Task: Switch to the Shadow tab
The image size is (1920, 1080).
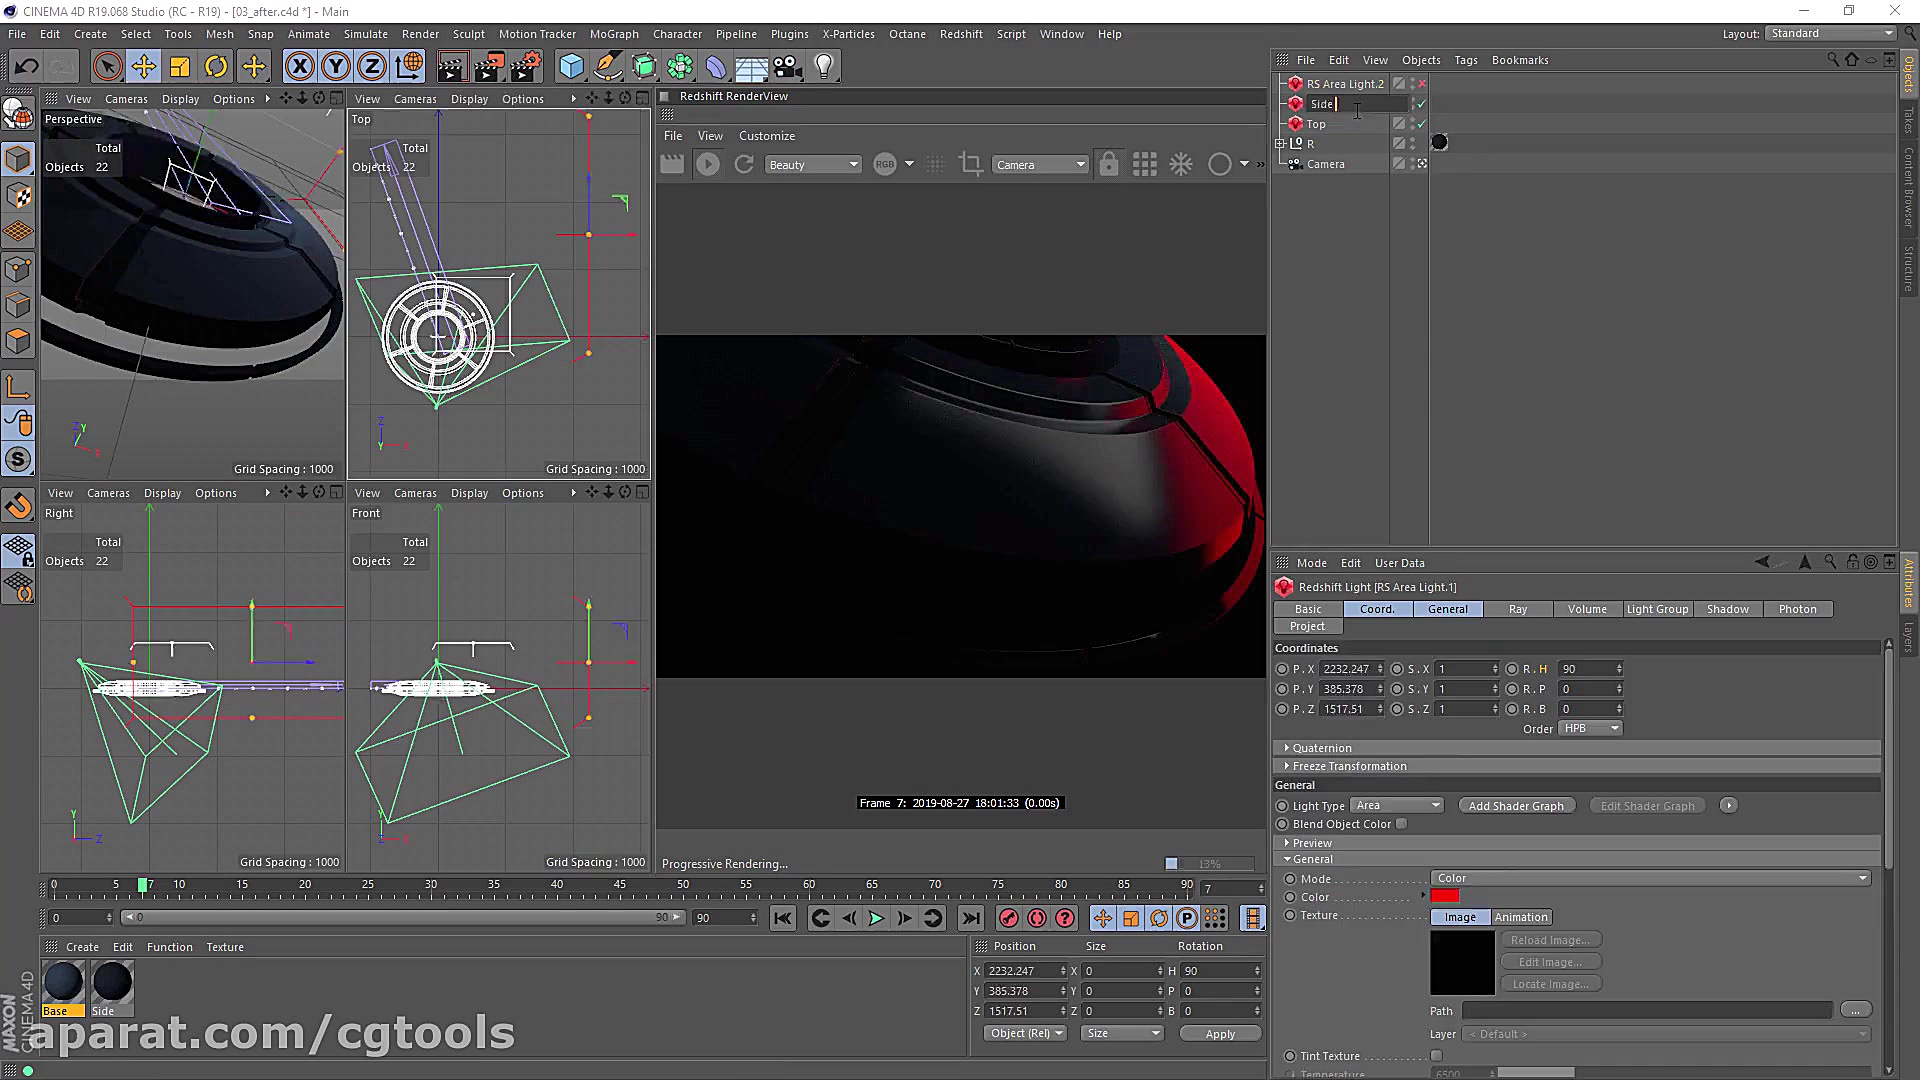Action: coord(1727,609)
